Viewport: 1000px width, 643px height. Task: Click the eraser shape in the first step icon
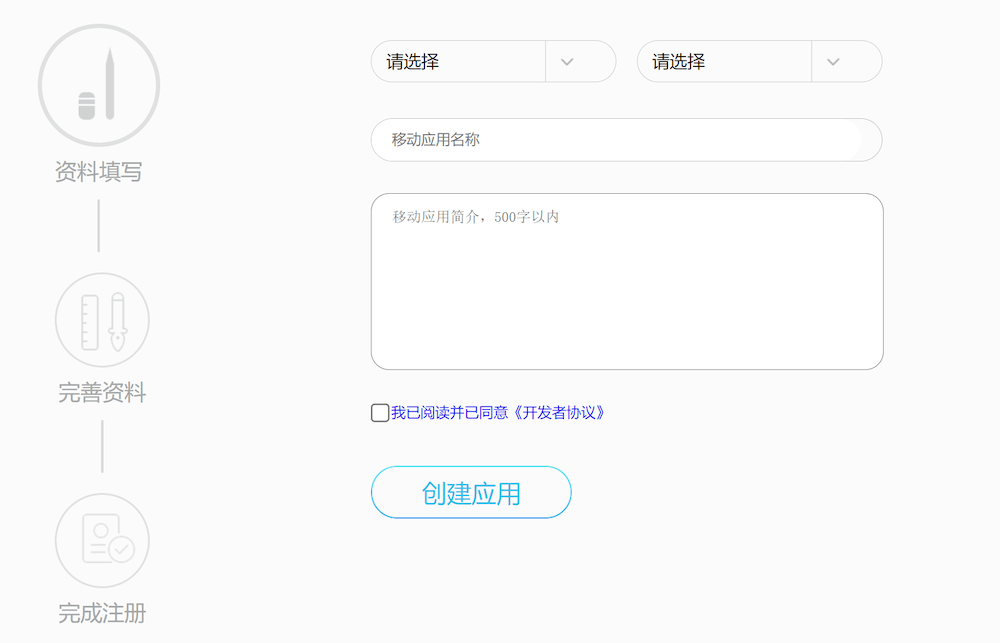[x=87, y=105]
